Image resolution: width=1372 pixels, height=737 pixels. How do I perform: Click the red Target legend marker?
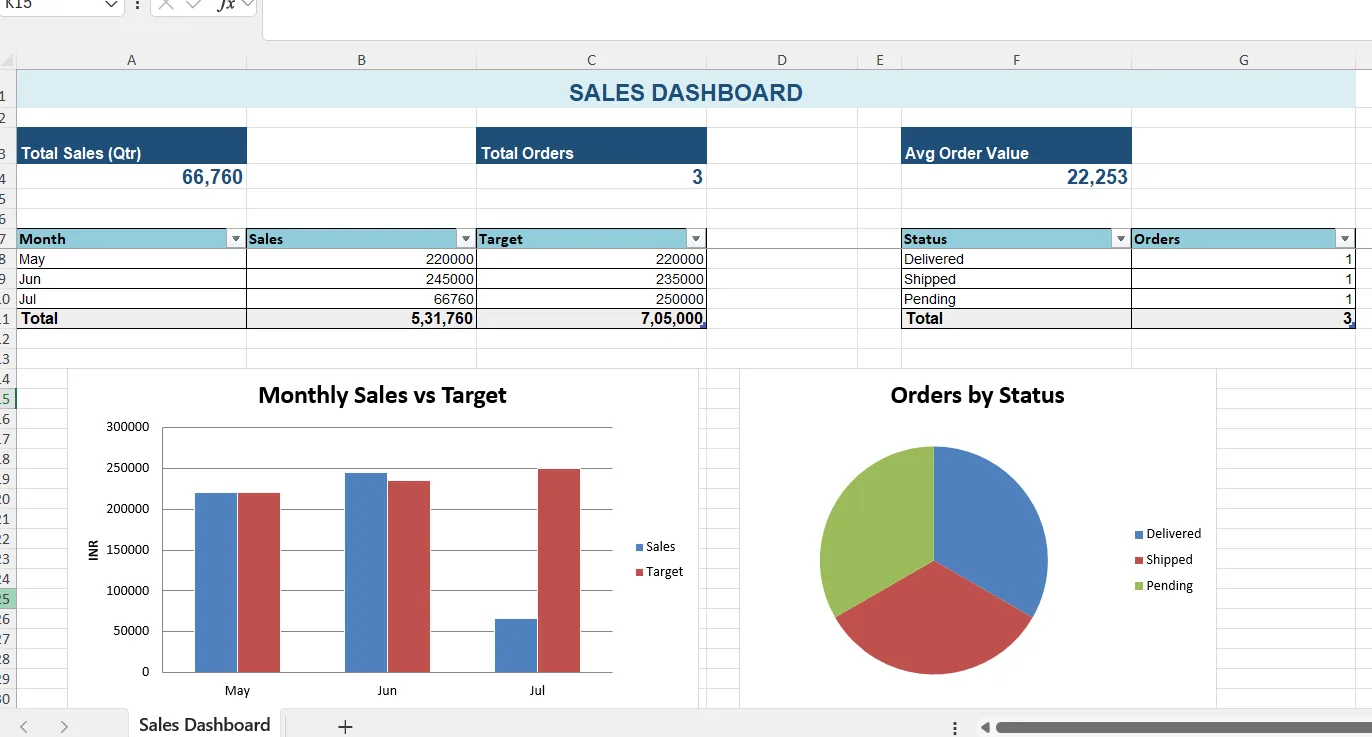[x=640, y=572]
